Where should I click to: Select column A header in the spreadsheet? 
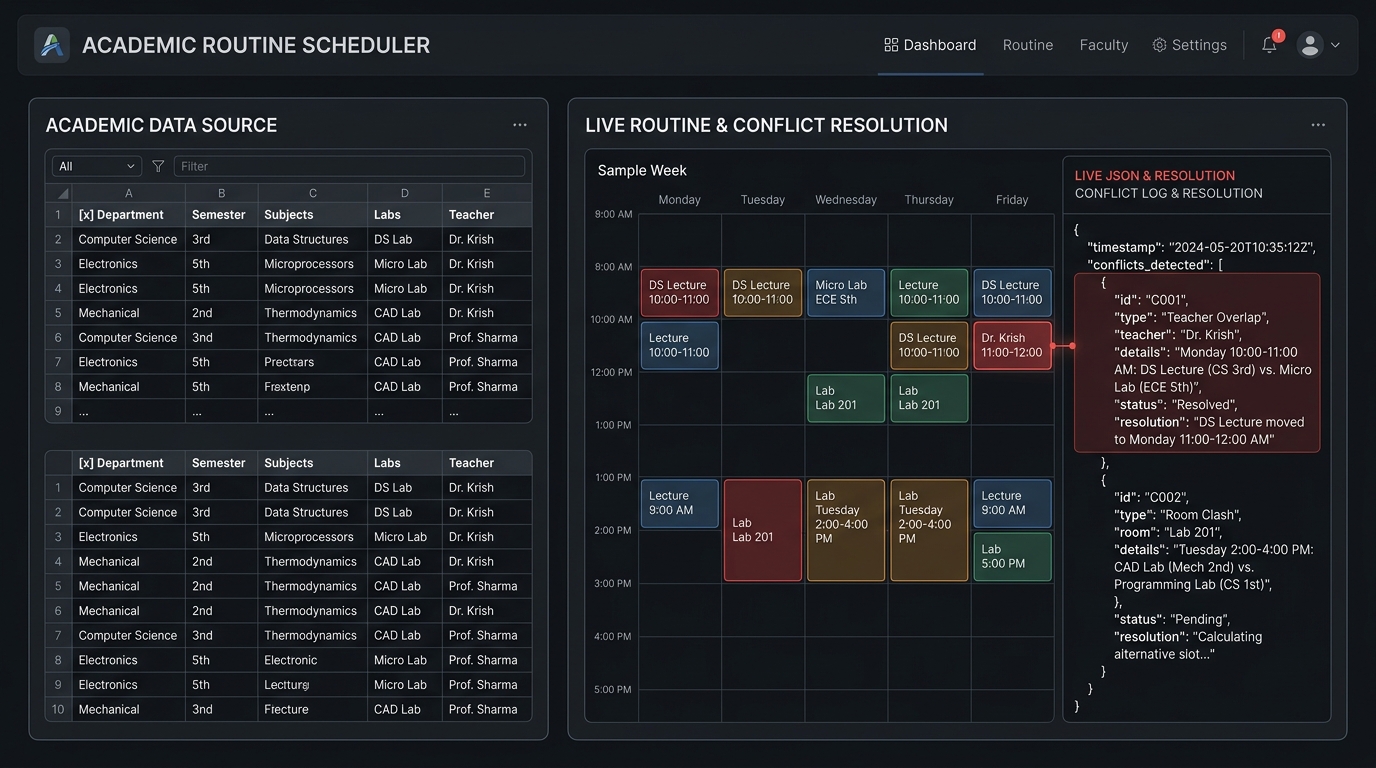(129, 193)
